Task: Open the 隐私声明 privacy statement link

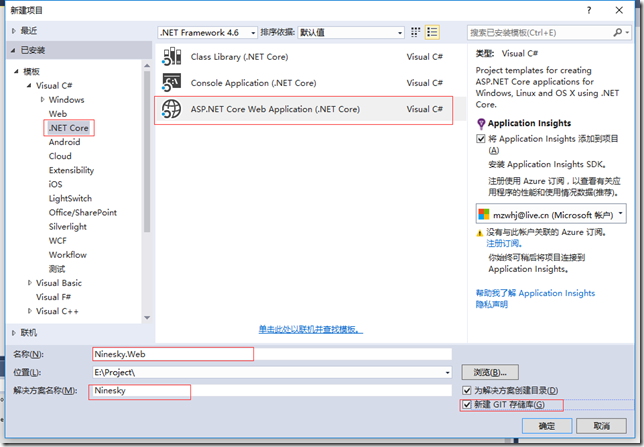Action: [x=492, y=304]
